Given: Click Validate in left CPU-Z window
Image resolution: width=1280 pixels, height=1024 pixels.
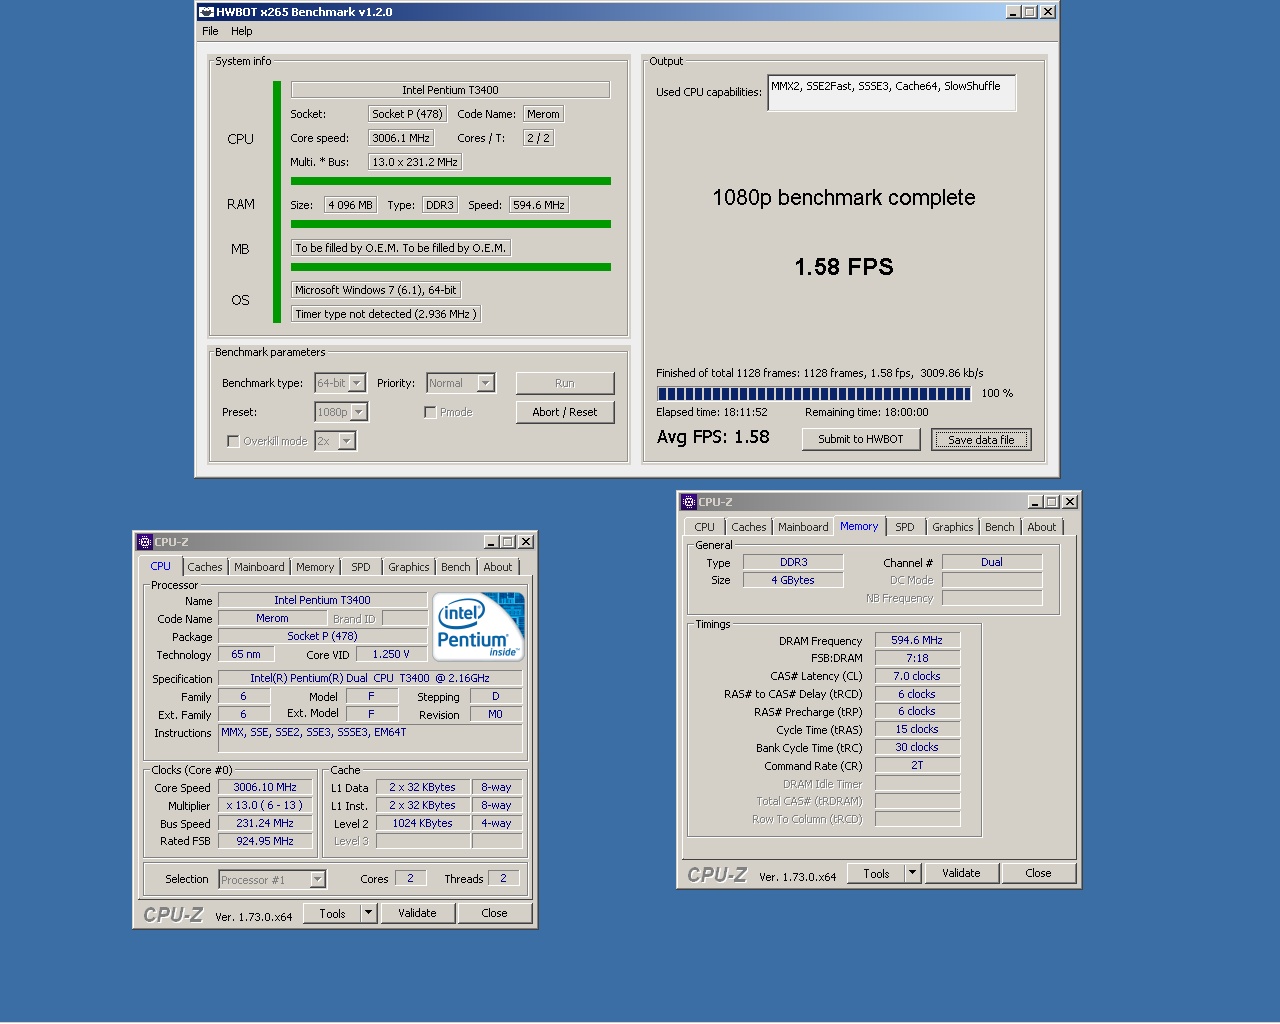Looking at the screenshot, I should point(417,913).
